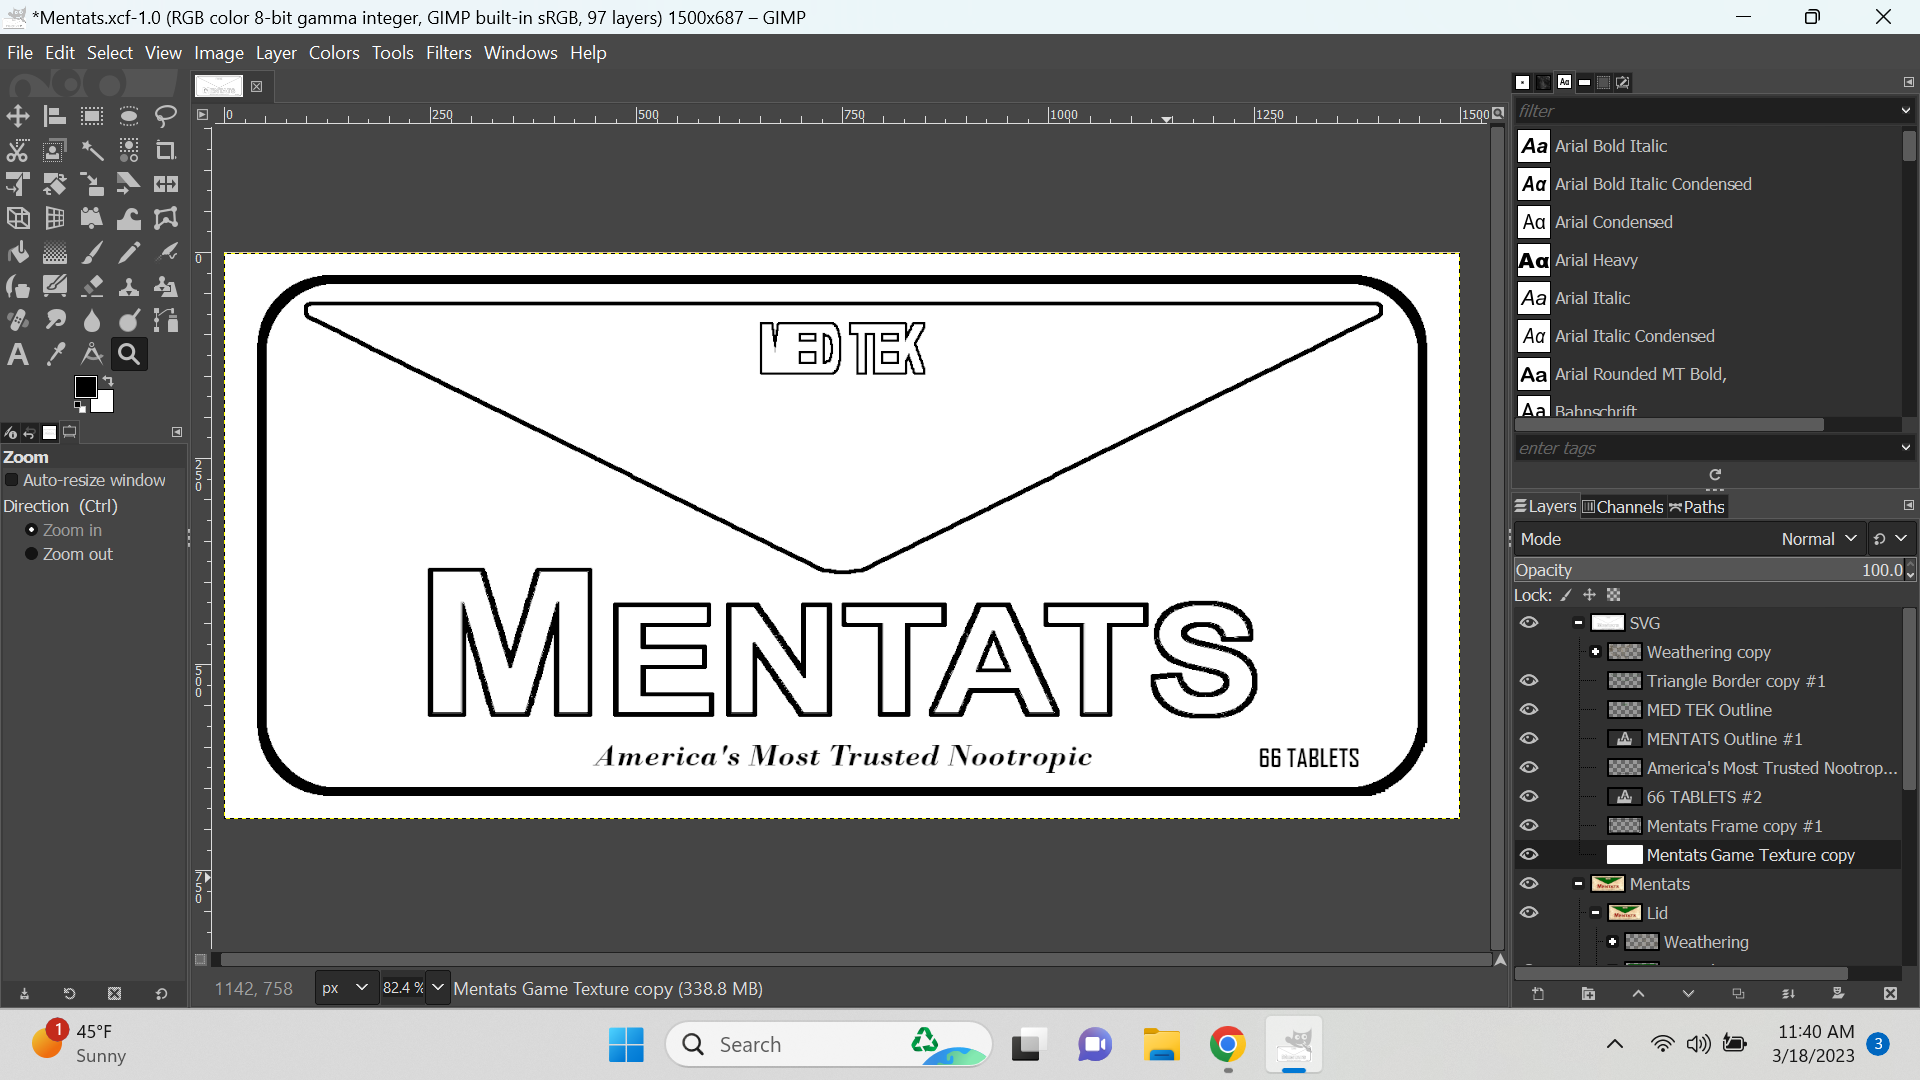Select the Rectangle Select tool
Screen dimensions: 1920x1080
pyautogui.click(x=92, y=116)
